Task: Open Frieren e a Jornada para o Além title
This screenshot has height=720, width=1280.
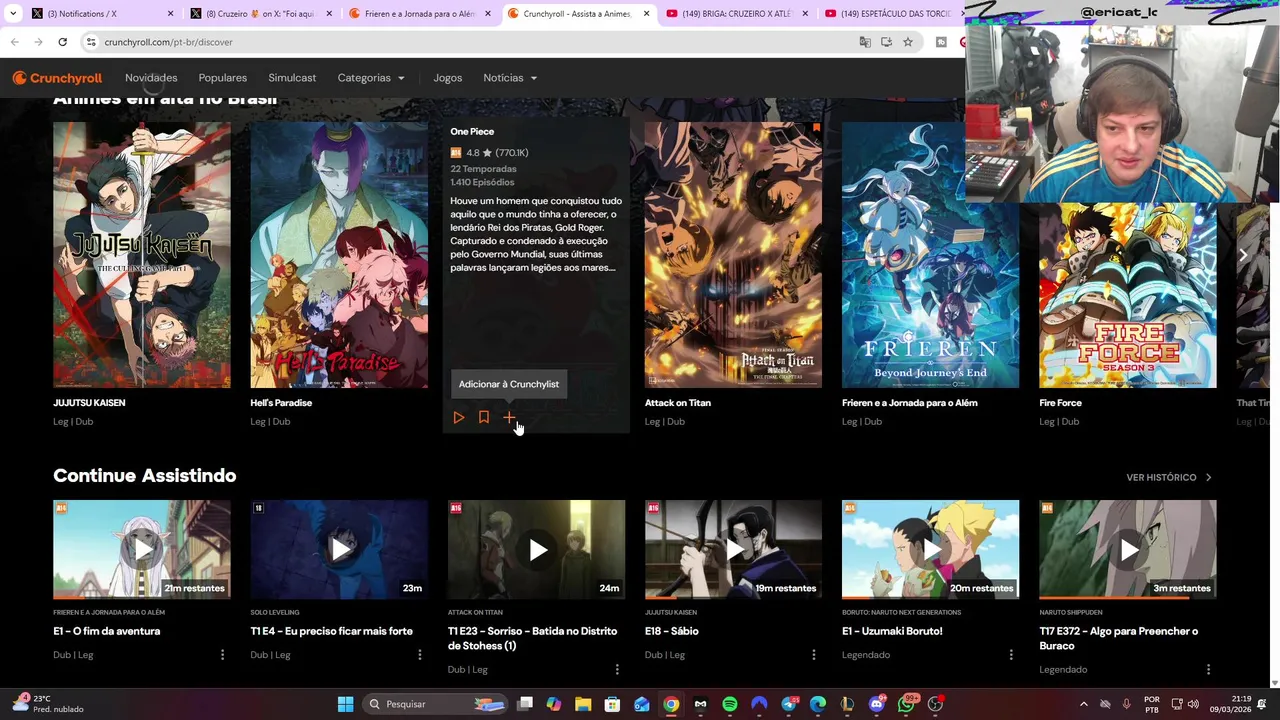Action: pos(910,403)
